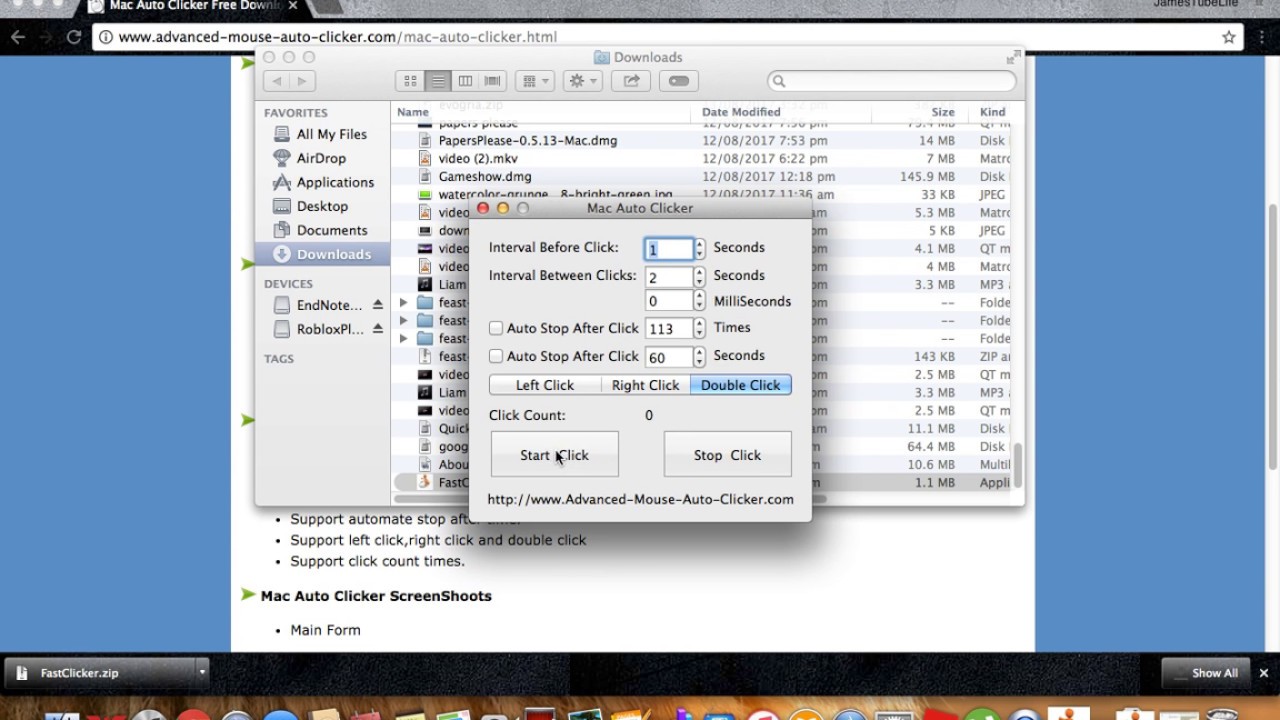
Task: Open FastClicker.zip from the downloads bar
Action: pos(99,673)
